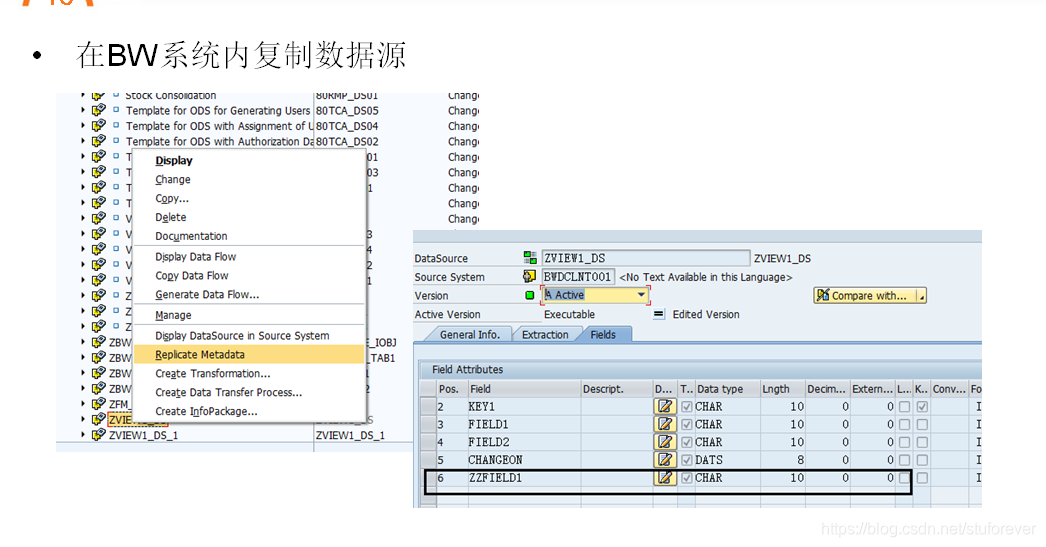Viewport: 1046px width, 547px height.
Task: Click the DataSource icon beside ZVIEW1_DS field
Action: (x=530, y=257)
